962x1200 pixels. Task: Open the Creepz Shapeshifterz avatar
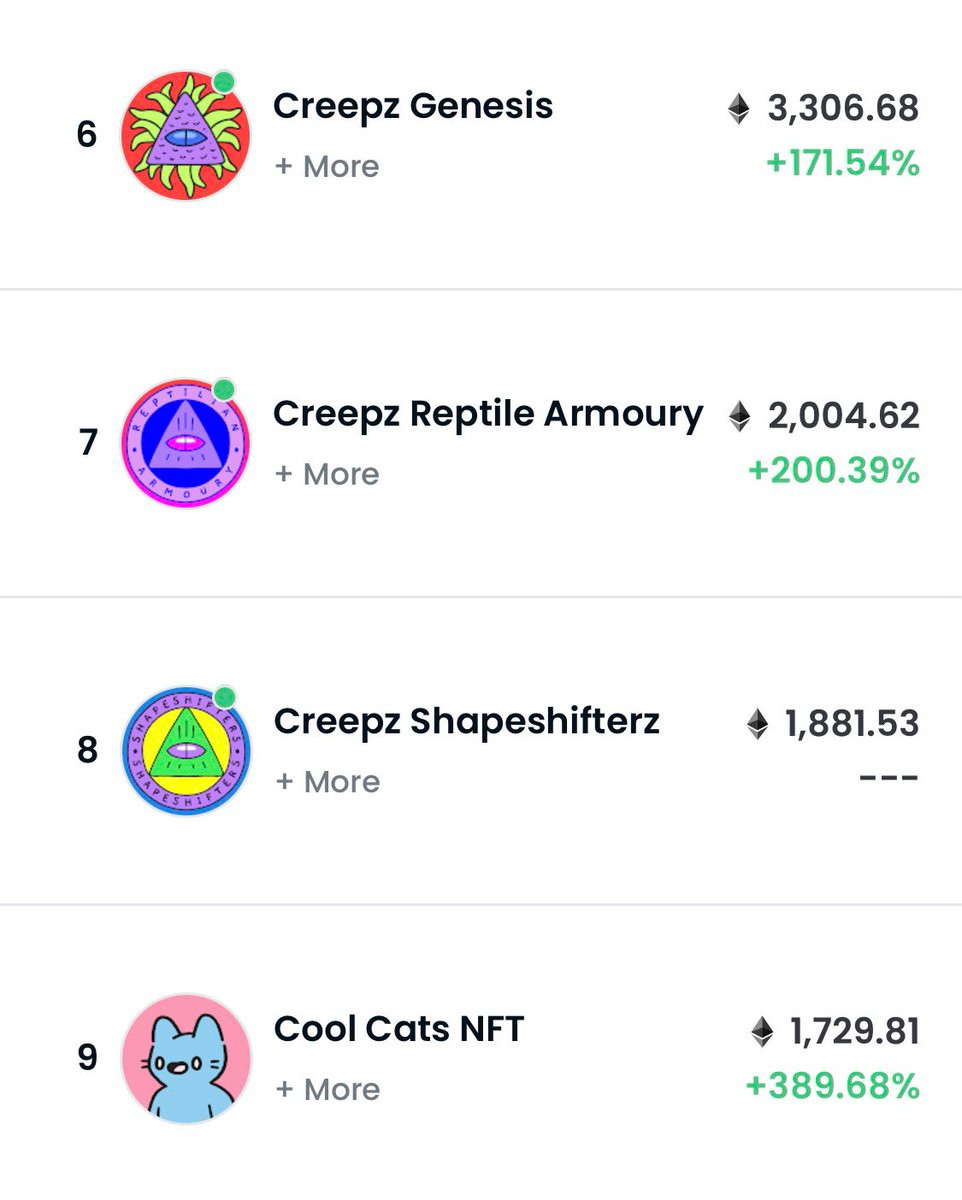(x=186, y=750)
